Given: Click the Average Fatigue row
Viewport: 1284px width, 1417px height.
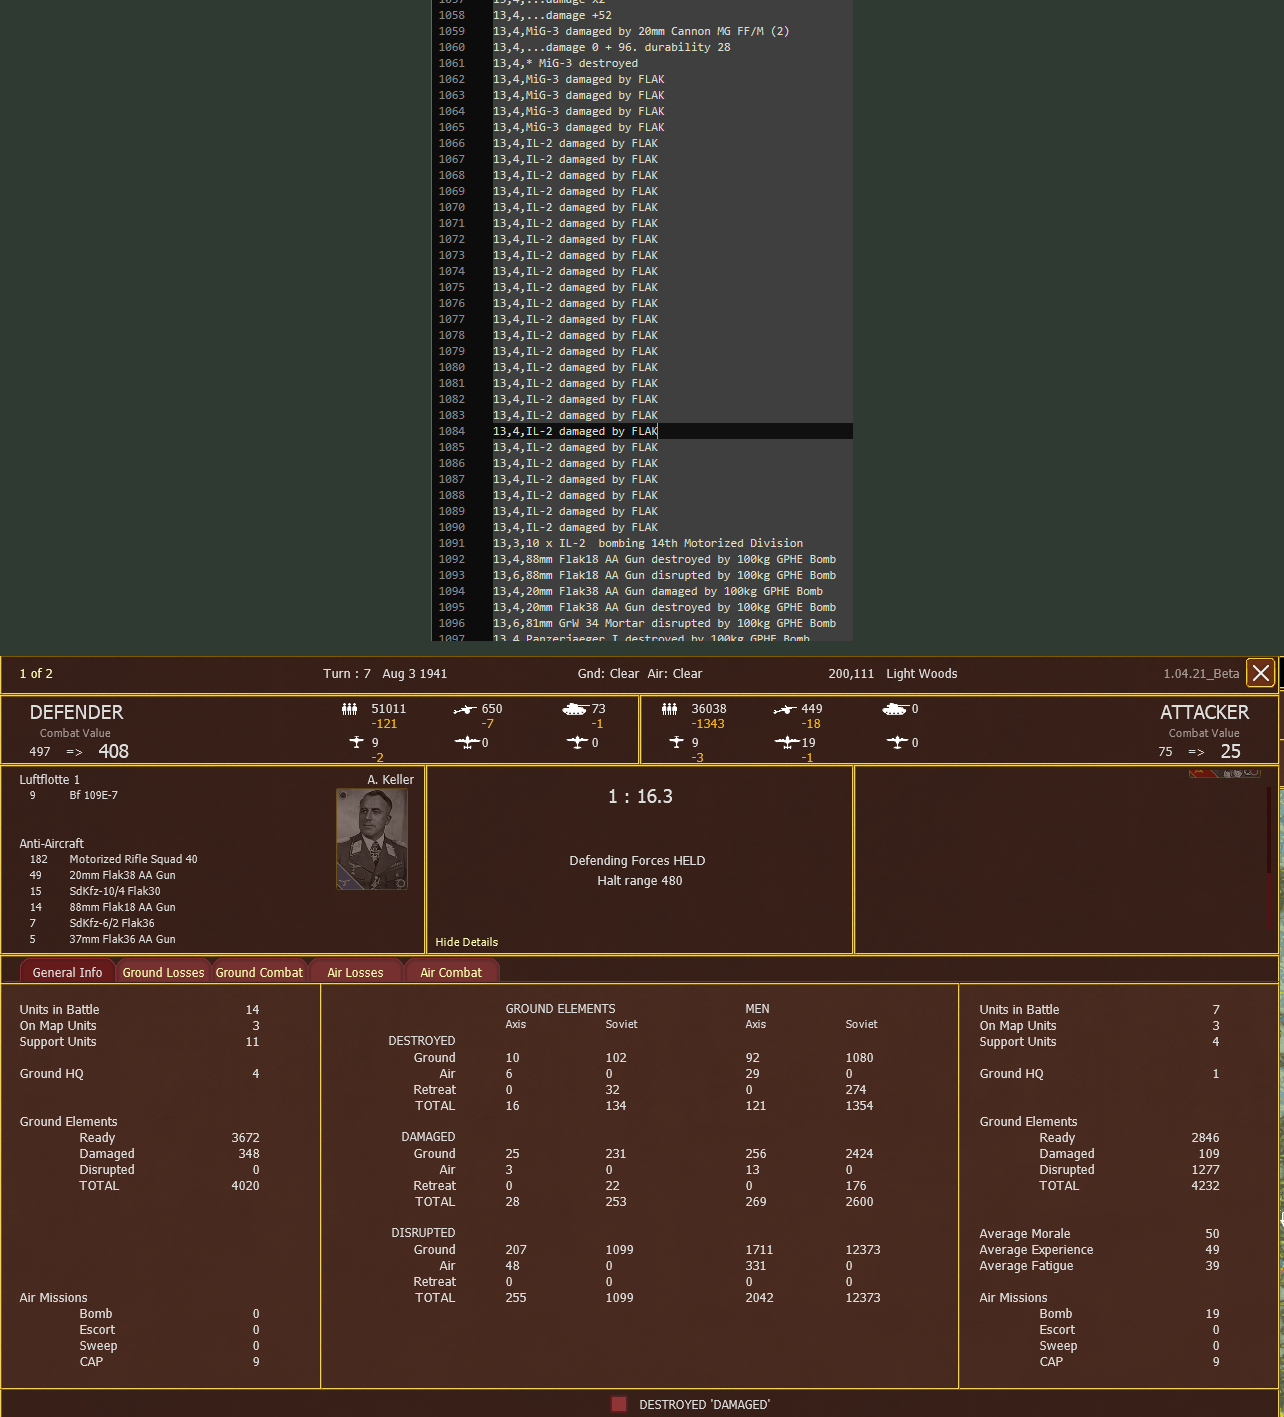Looking at the screenshot, I should (1099, 1266).
